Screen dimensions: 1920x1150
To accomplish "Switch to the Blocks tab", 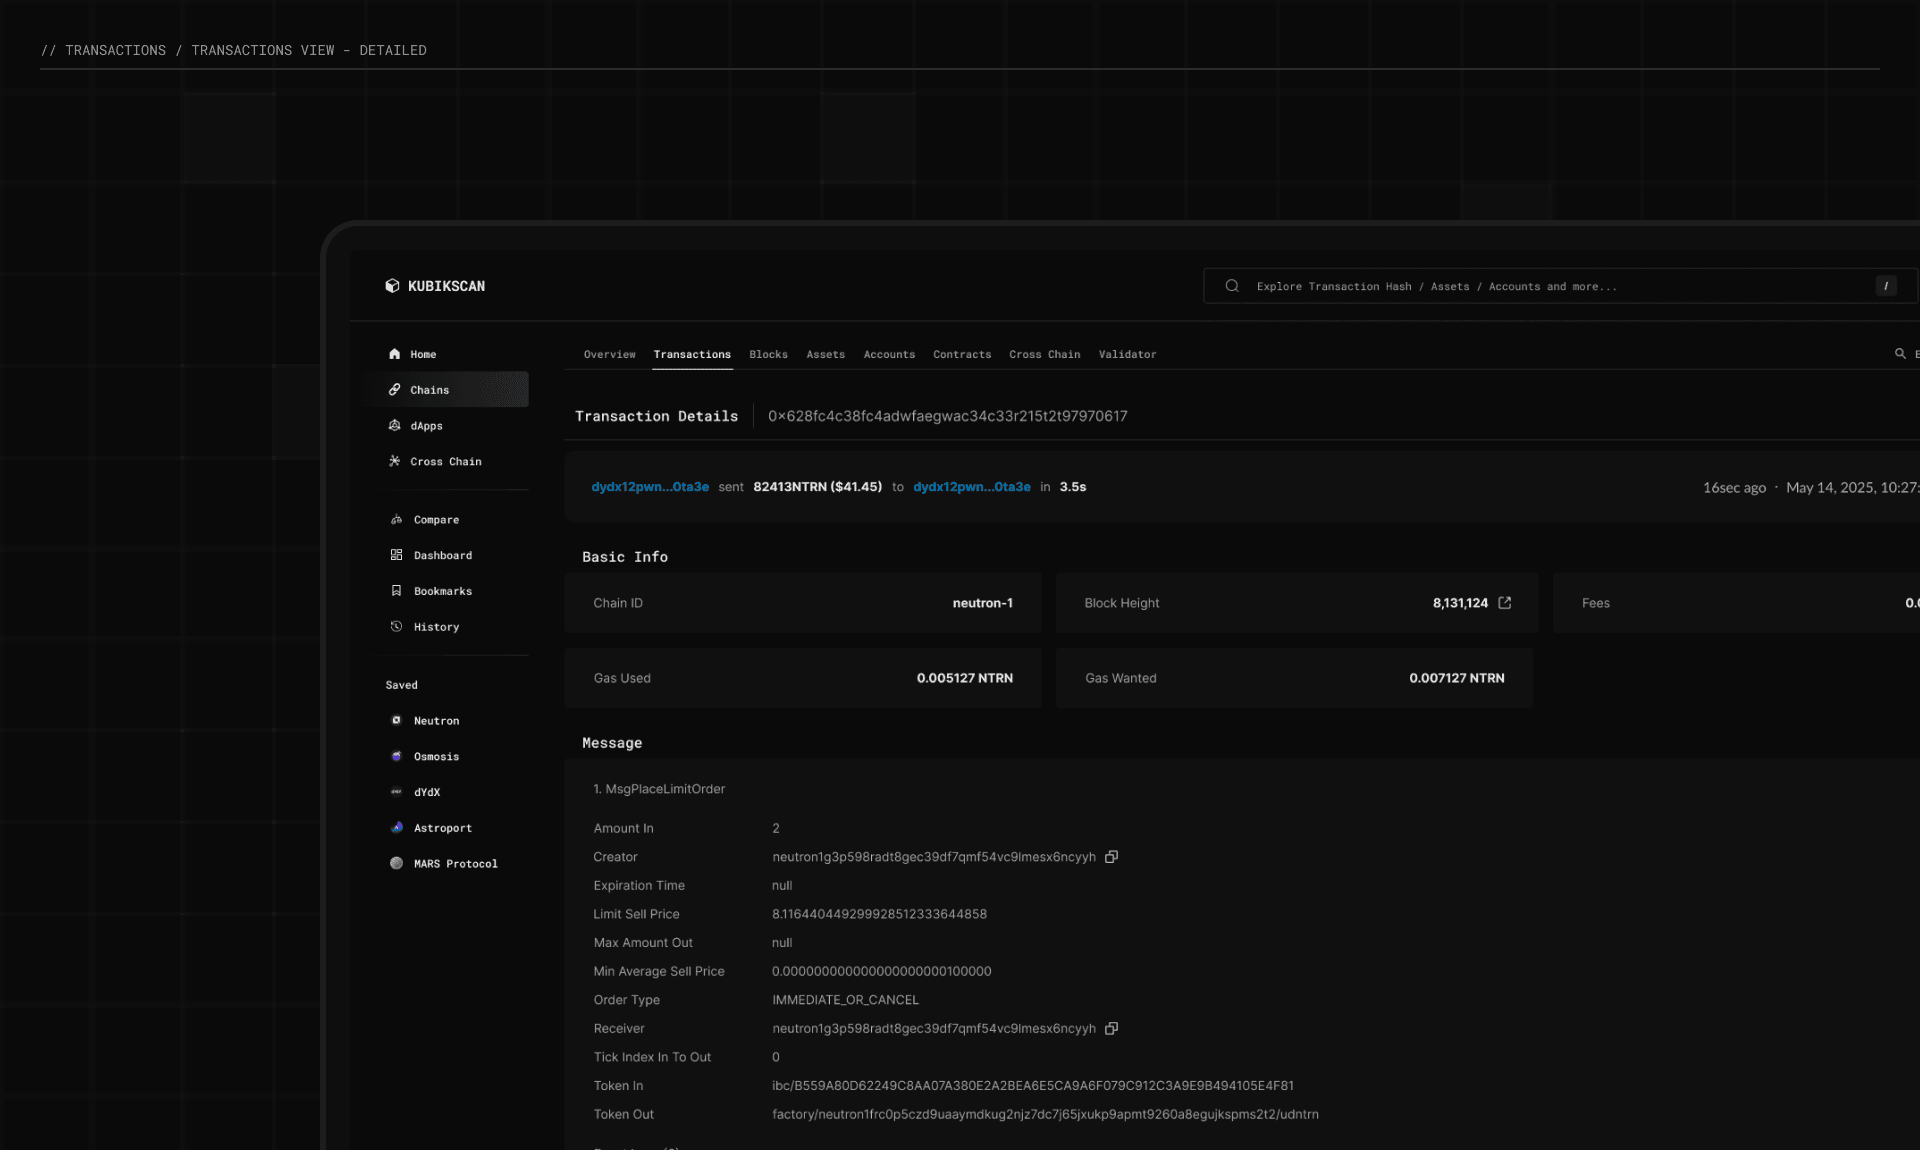I will tap(768, 354).
